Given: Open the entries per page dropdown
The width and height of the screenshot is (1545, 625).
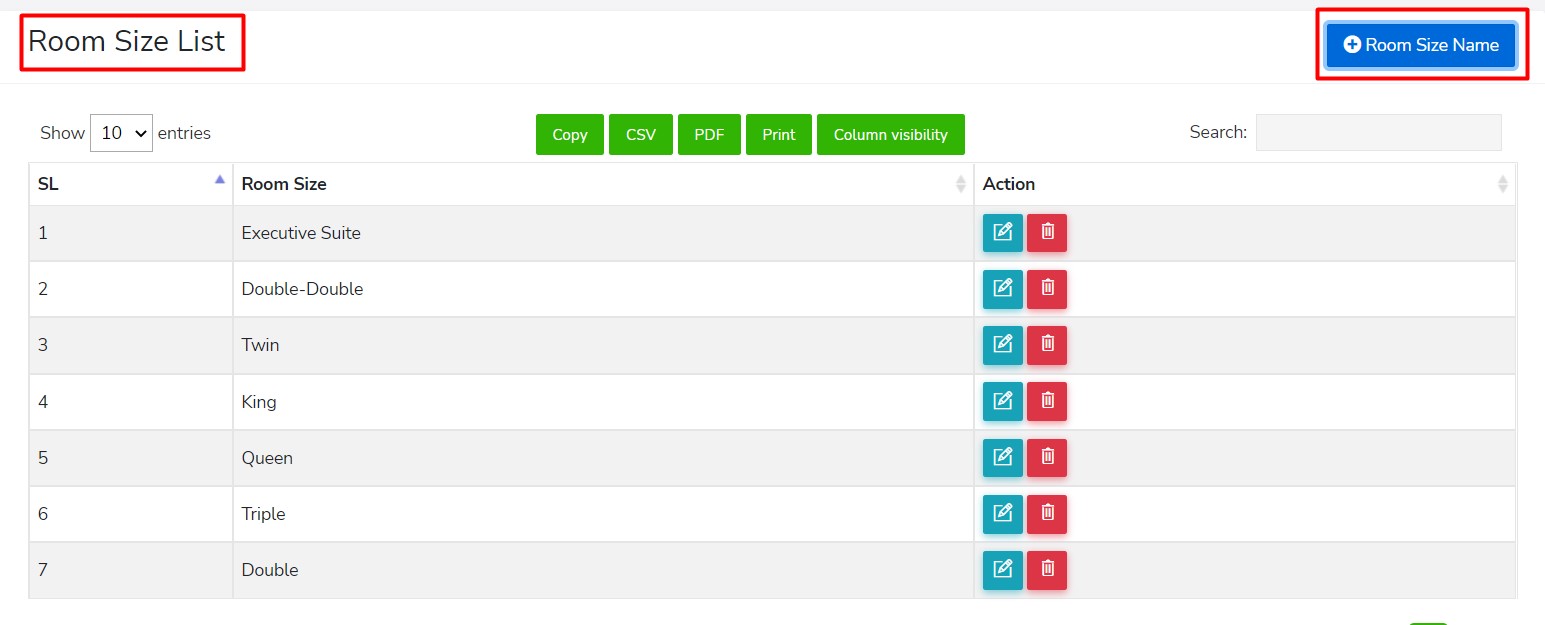Looking at the screenshot, I should click(x=121, y=133).
